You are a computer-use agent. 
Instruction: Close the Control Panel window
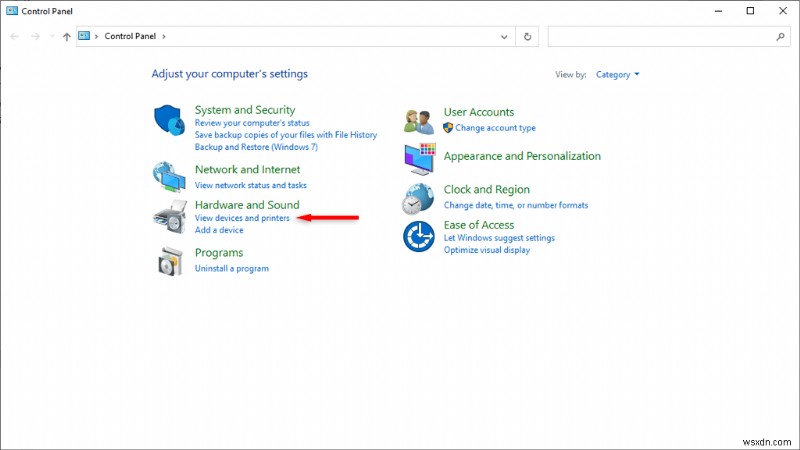(x=783, y=11)
